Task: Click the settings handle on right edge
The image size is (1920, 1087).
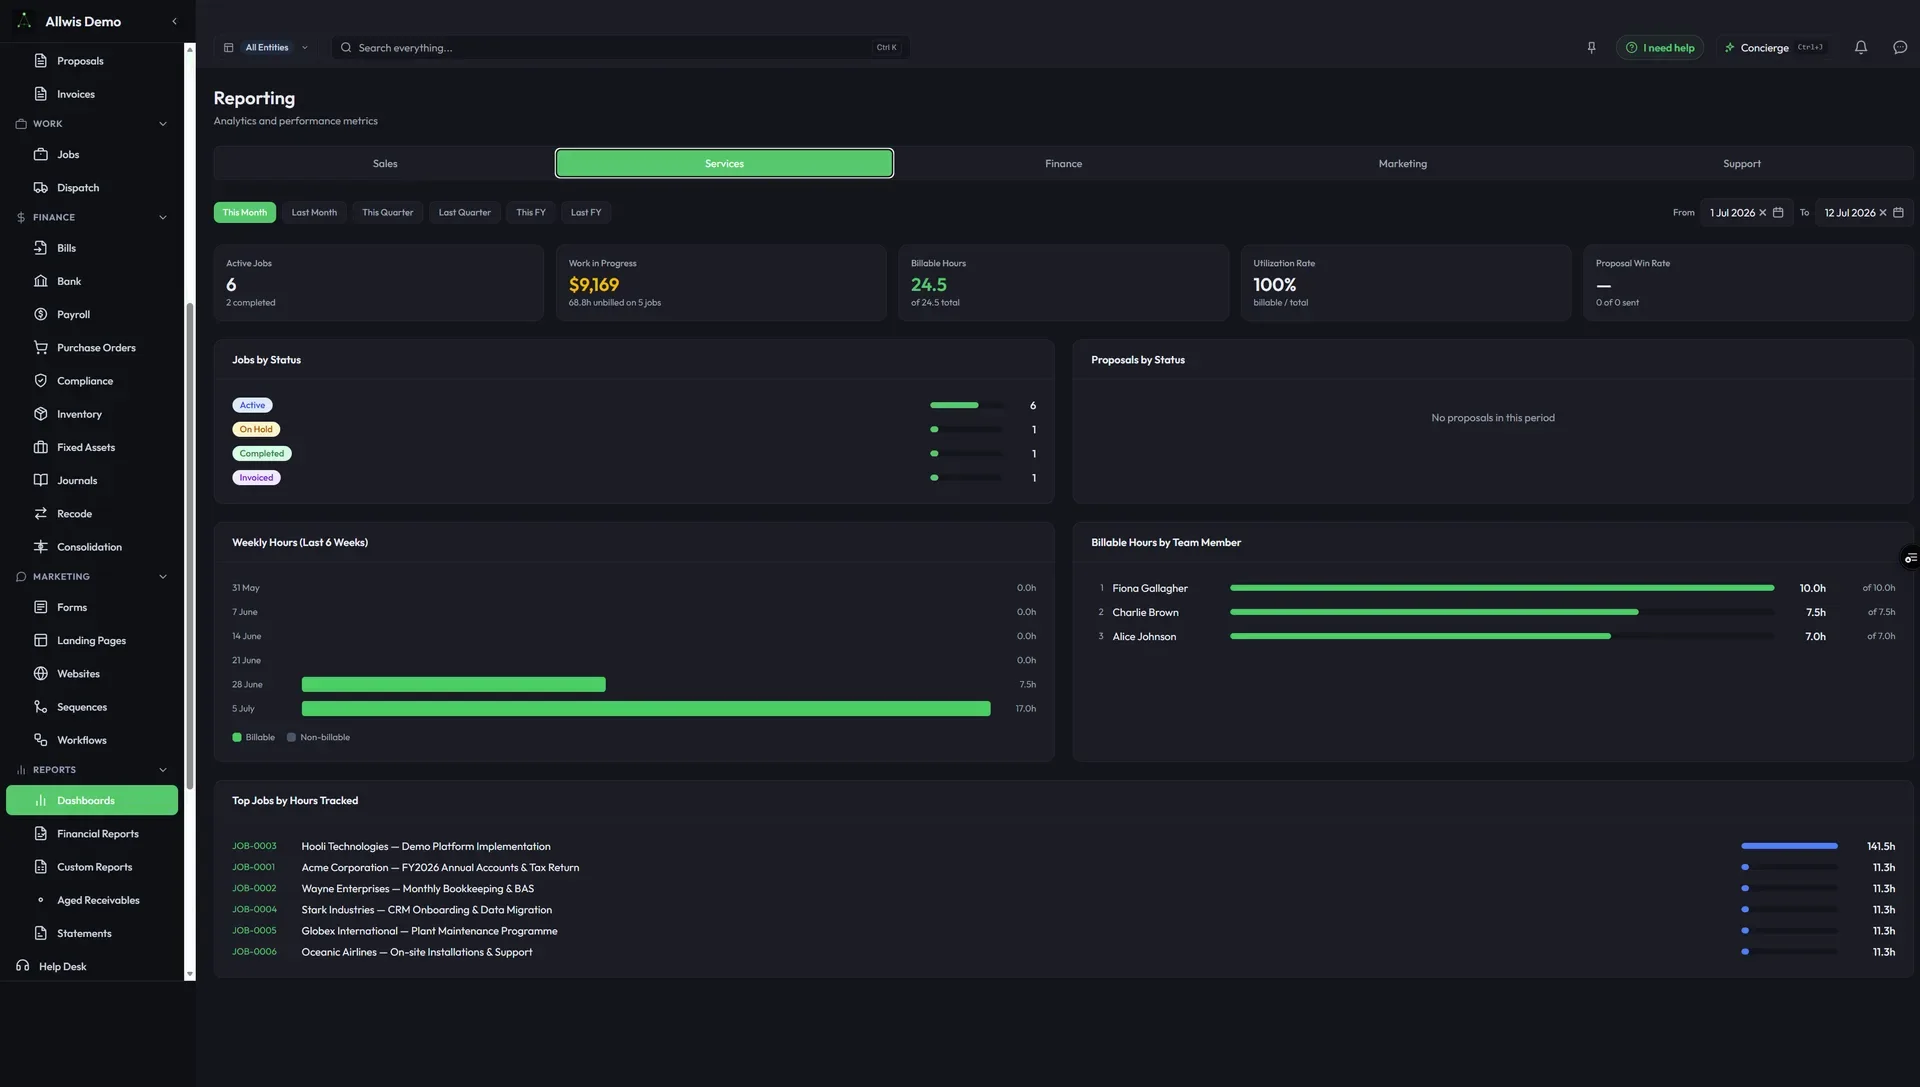Action: click(1910, 558)
